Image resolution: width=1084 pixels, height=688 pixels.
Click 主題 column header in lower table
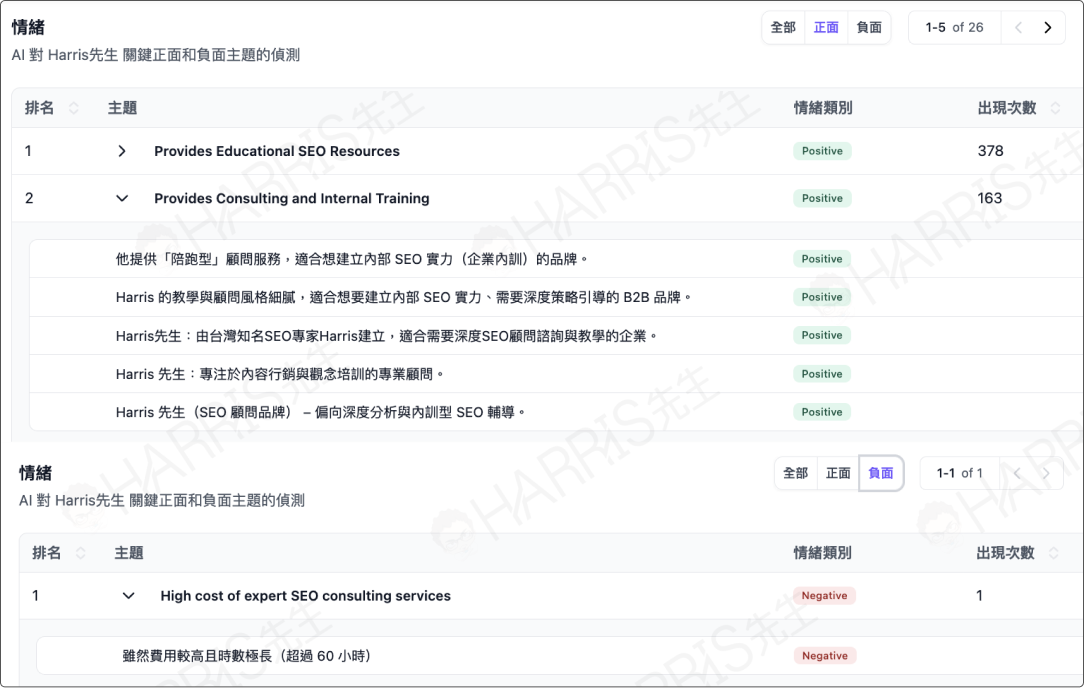click(x=129, y=553)
